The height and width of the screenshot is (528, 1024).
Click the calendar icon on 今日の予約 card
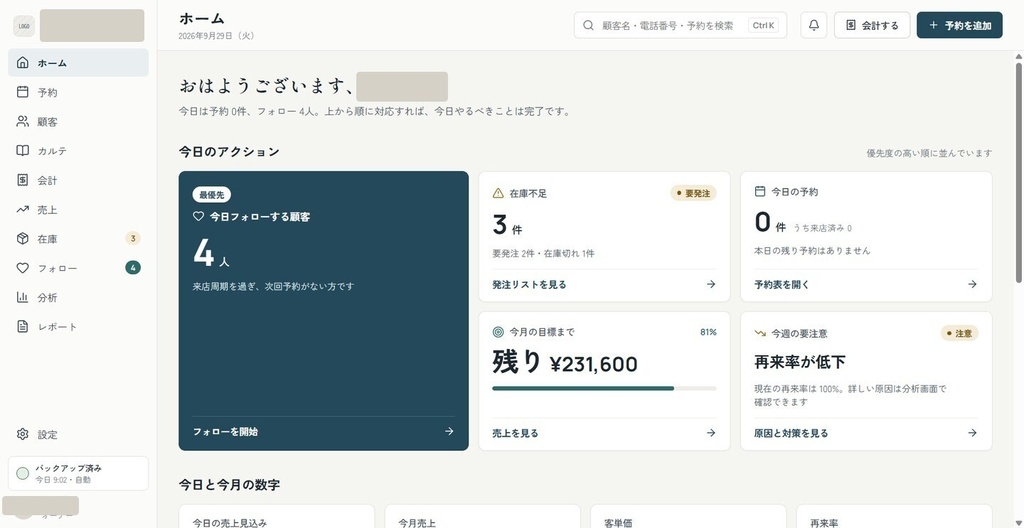760,191
